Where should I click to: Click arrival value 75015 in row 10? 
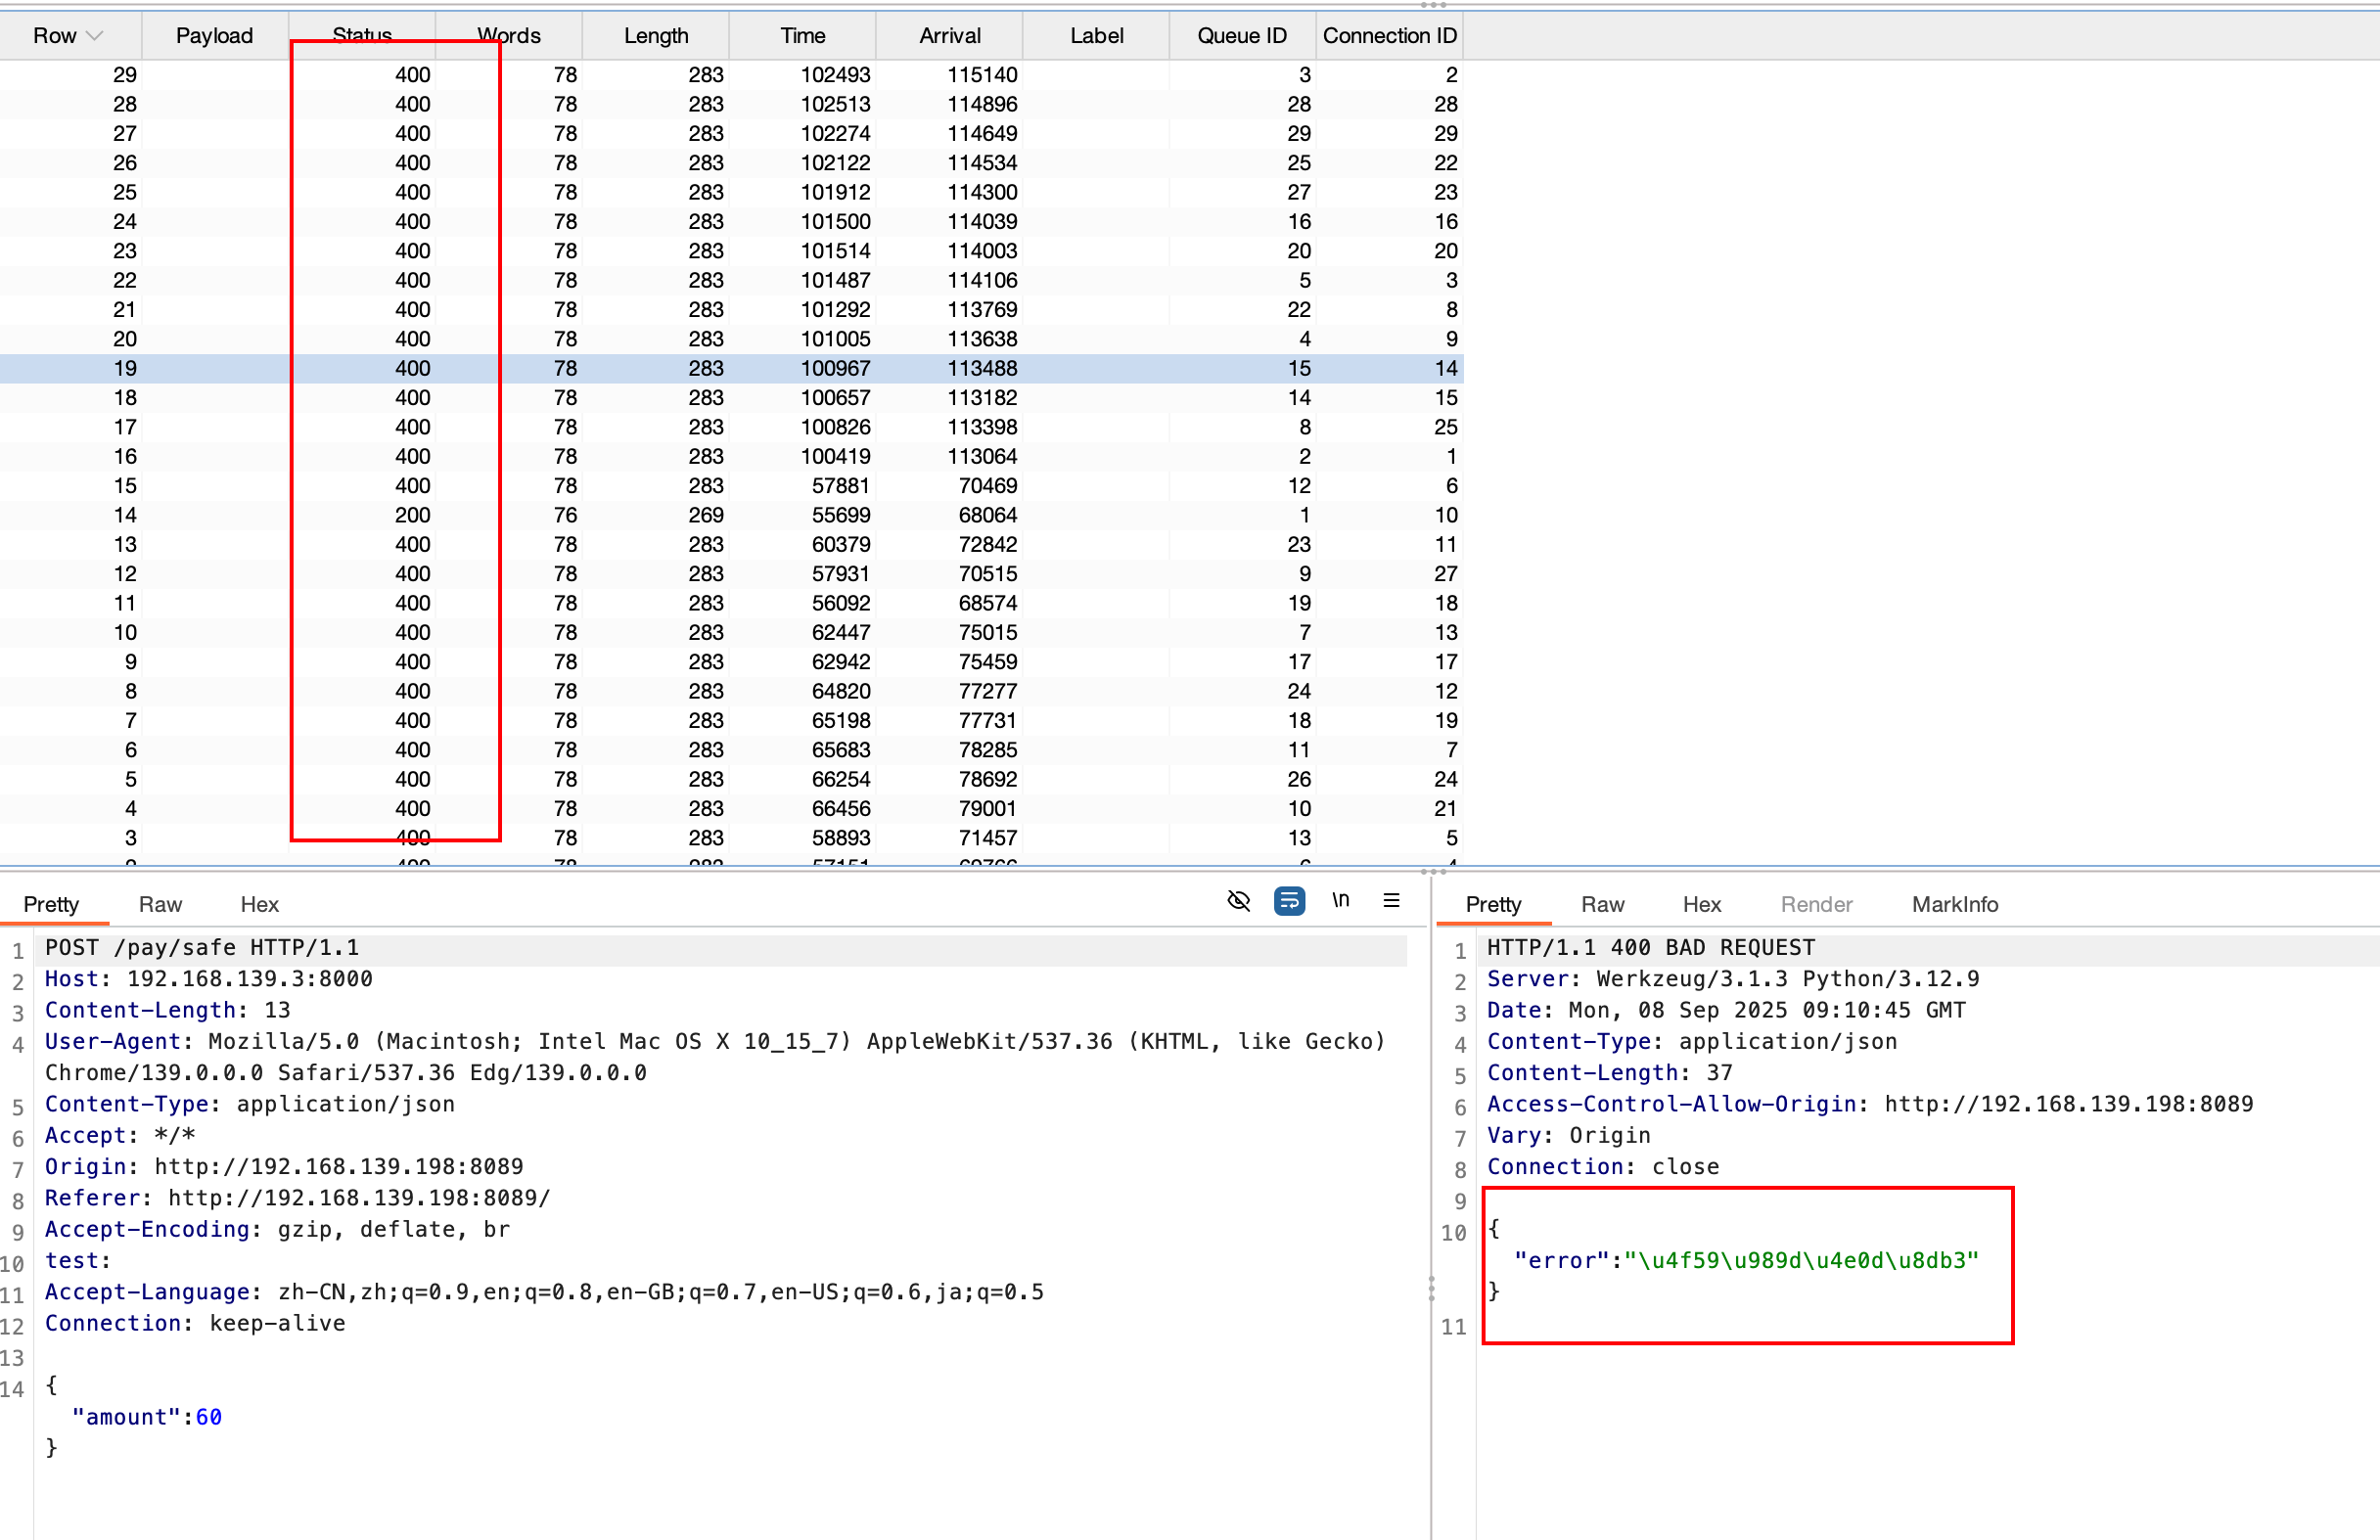point(987,633)
